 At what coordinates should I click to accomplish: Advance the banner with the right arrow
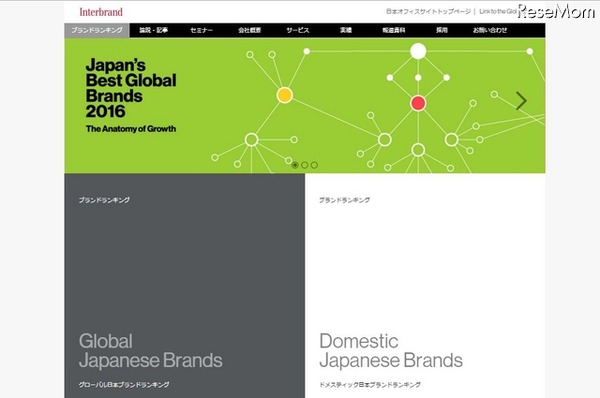coord(521,101)
